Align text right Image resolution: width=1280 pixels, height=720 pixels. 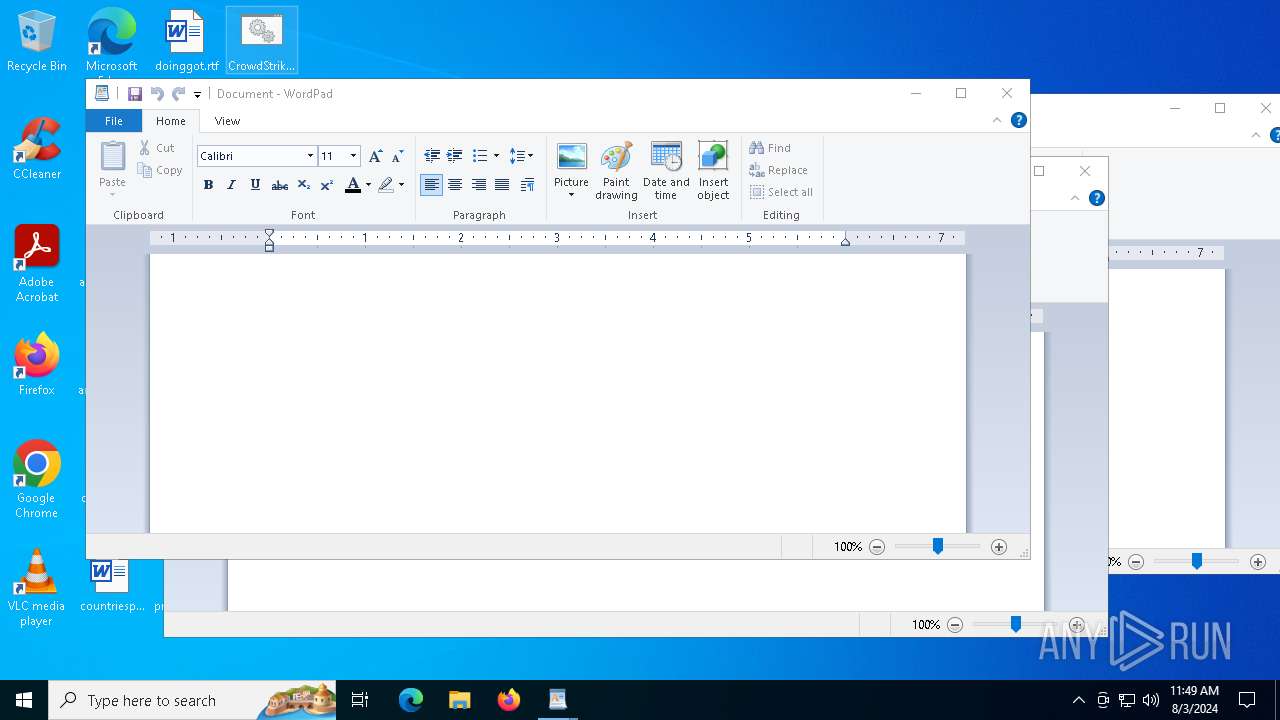479,185
